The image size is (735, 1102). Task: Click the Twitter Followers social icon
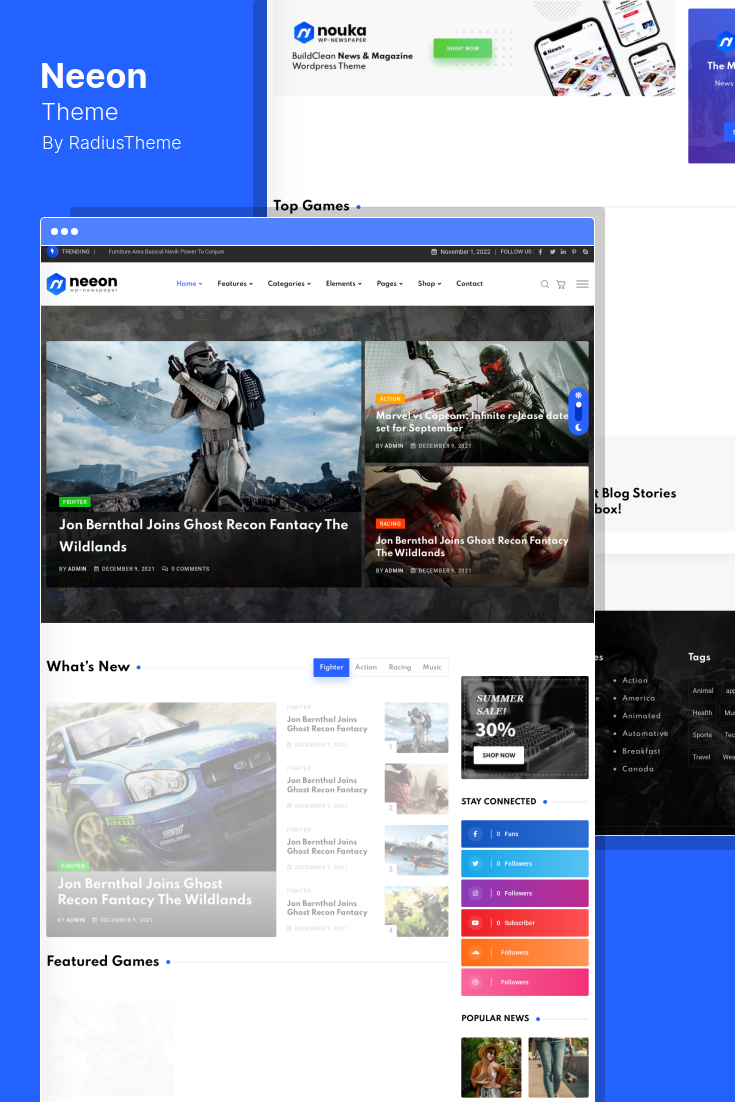(x=476, y=864)
